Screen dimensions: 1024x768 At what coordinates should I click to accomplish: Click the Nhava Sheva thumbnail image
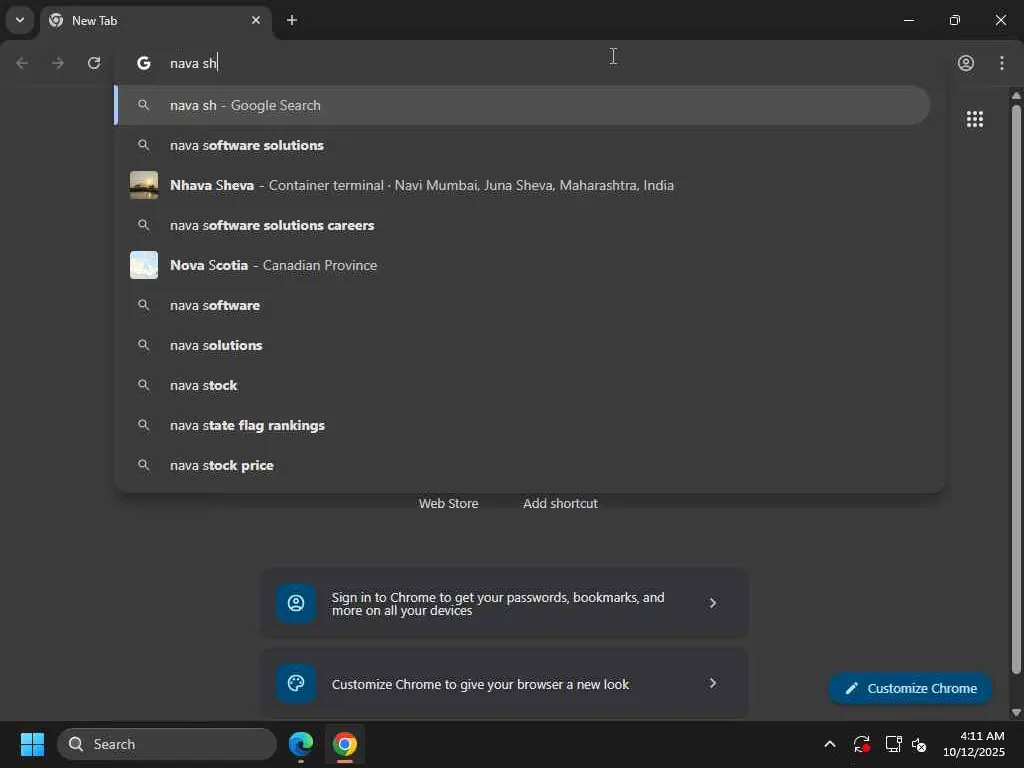(144, 185)
